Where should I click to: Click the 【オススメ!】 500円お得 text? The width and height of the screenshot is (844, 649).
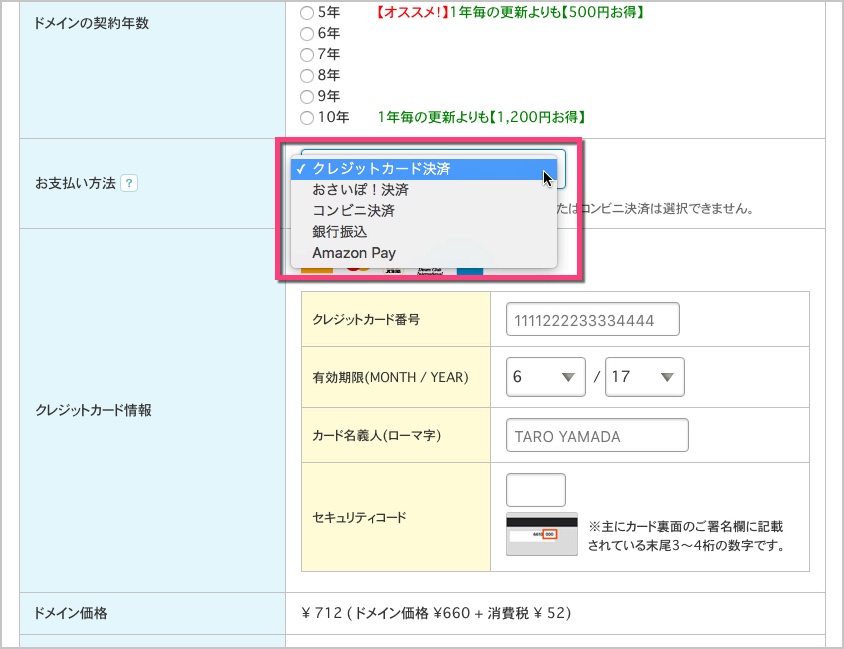pos(509,12)
